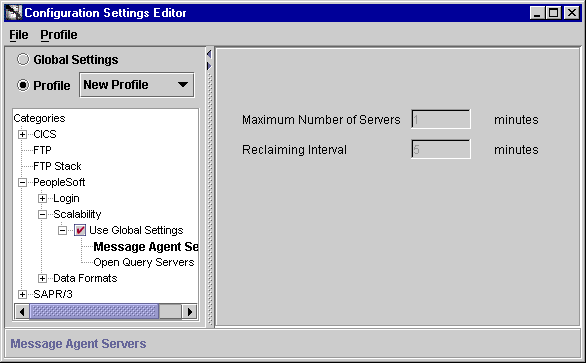Click the Reclaiming Interval label
Screen dimensions: 586x363
click(294, 150)
